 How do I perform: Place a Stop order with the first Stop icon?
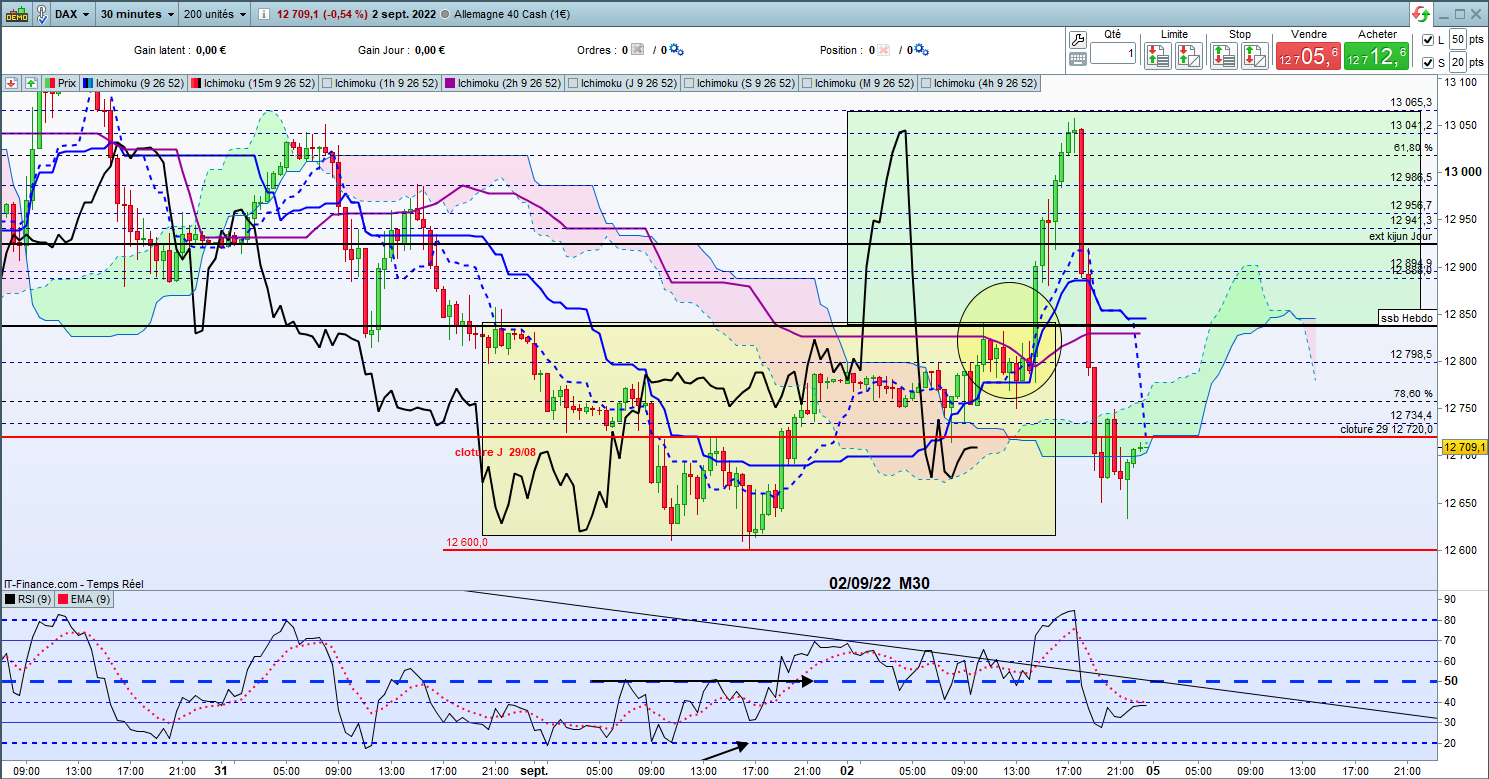(x=1224, y=56)
